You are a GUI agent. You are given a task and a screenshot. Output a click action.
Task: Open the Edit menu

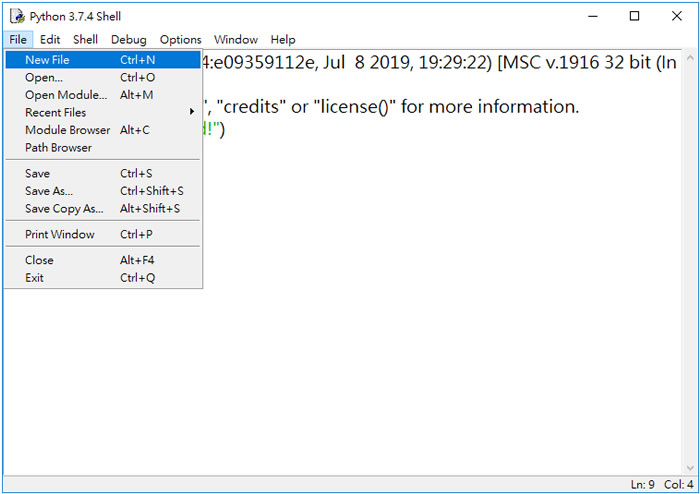click(50, 39)
